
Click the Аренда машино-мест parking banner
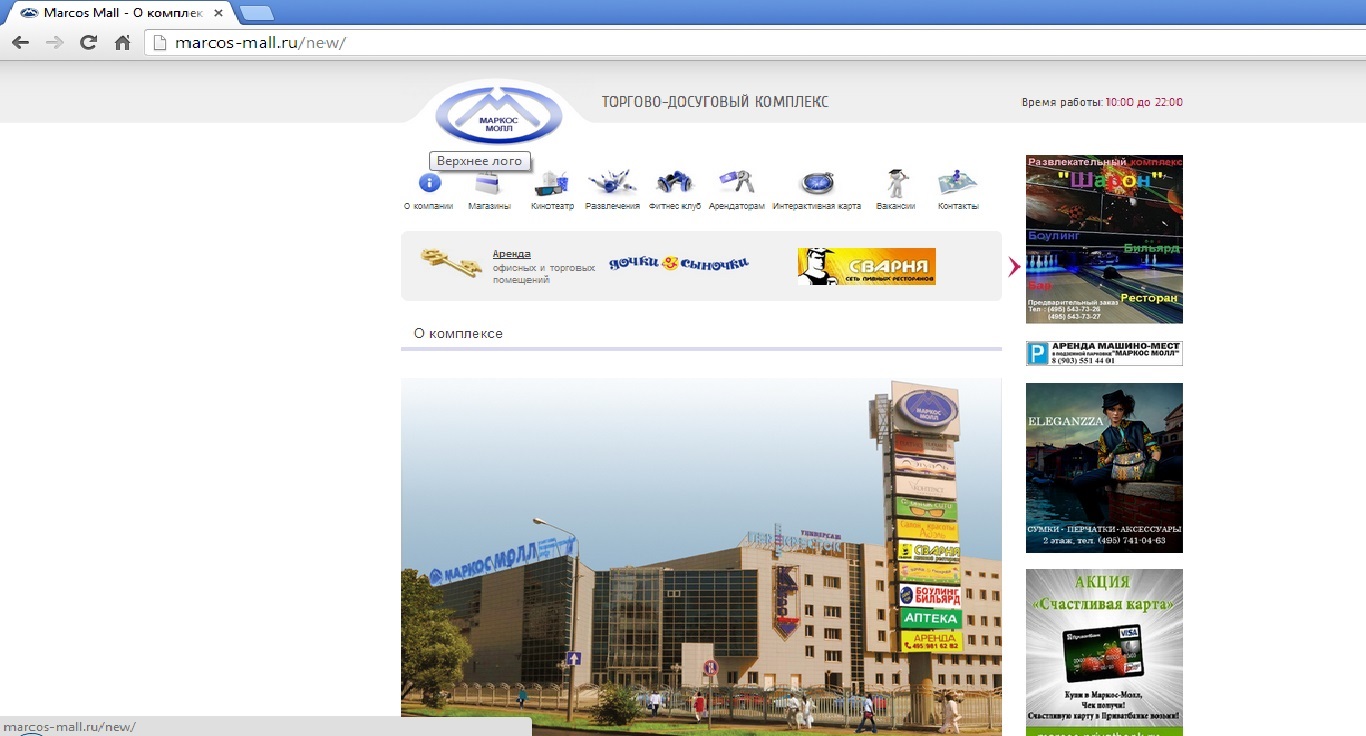tap(1104, 353)
